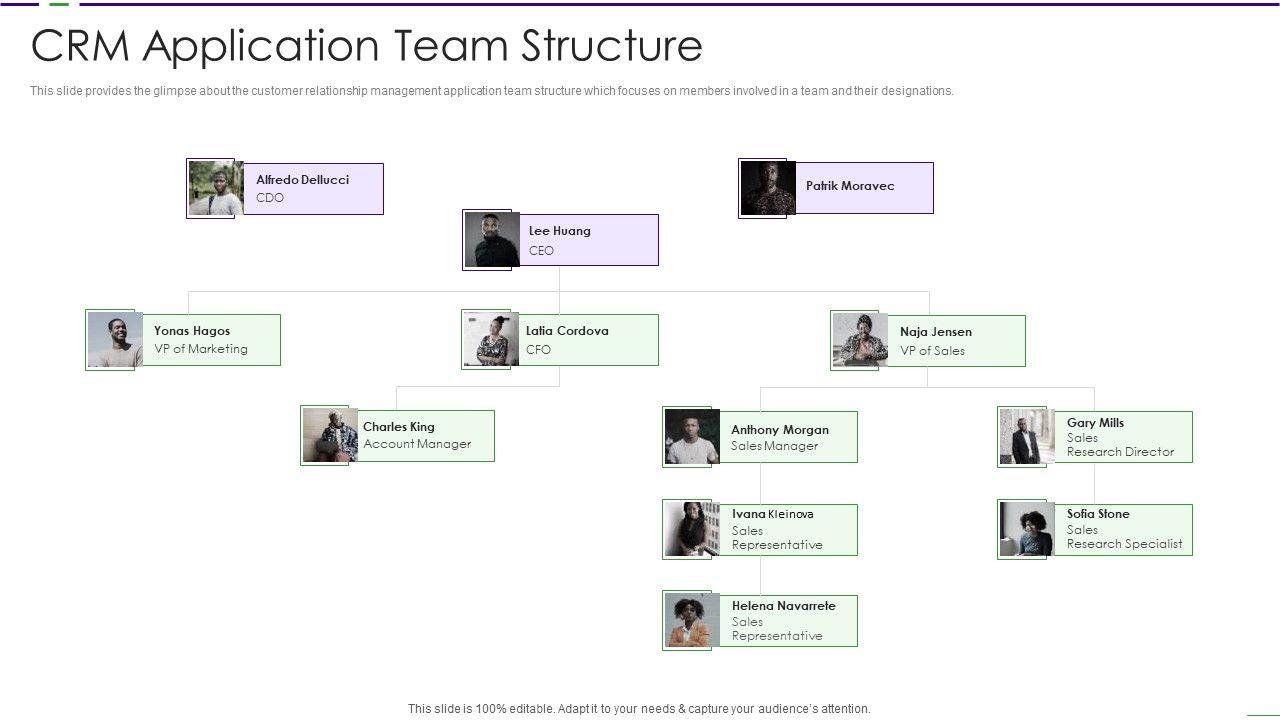The height and width of the screenshot is (720, 1280).
Task: Click Ivana Kleinova's profile photo
Action: tap(692, 529)
